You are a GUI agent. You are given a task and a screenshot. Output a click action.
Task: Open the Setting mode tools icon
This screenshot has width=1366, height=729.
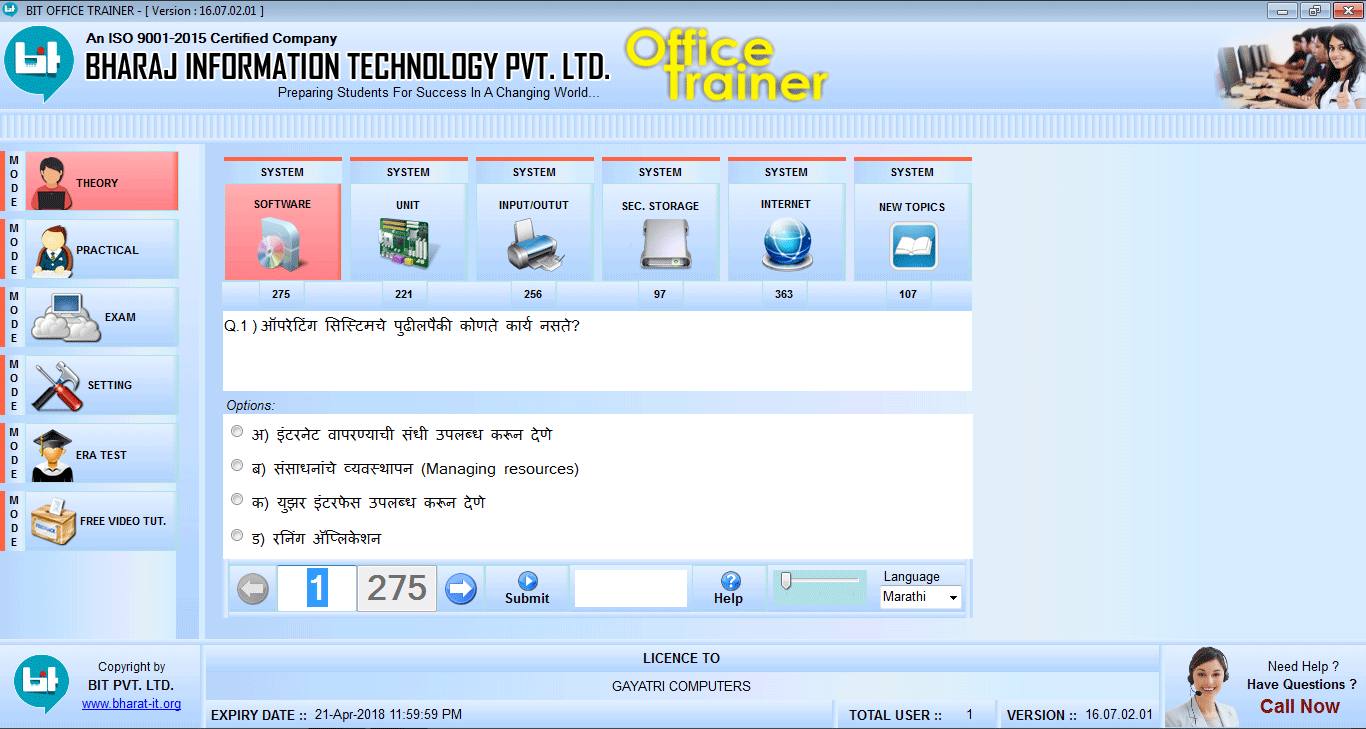coord(56,386)
